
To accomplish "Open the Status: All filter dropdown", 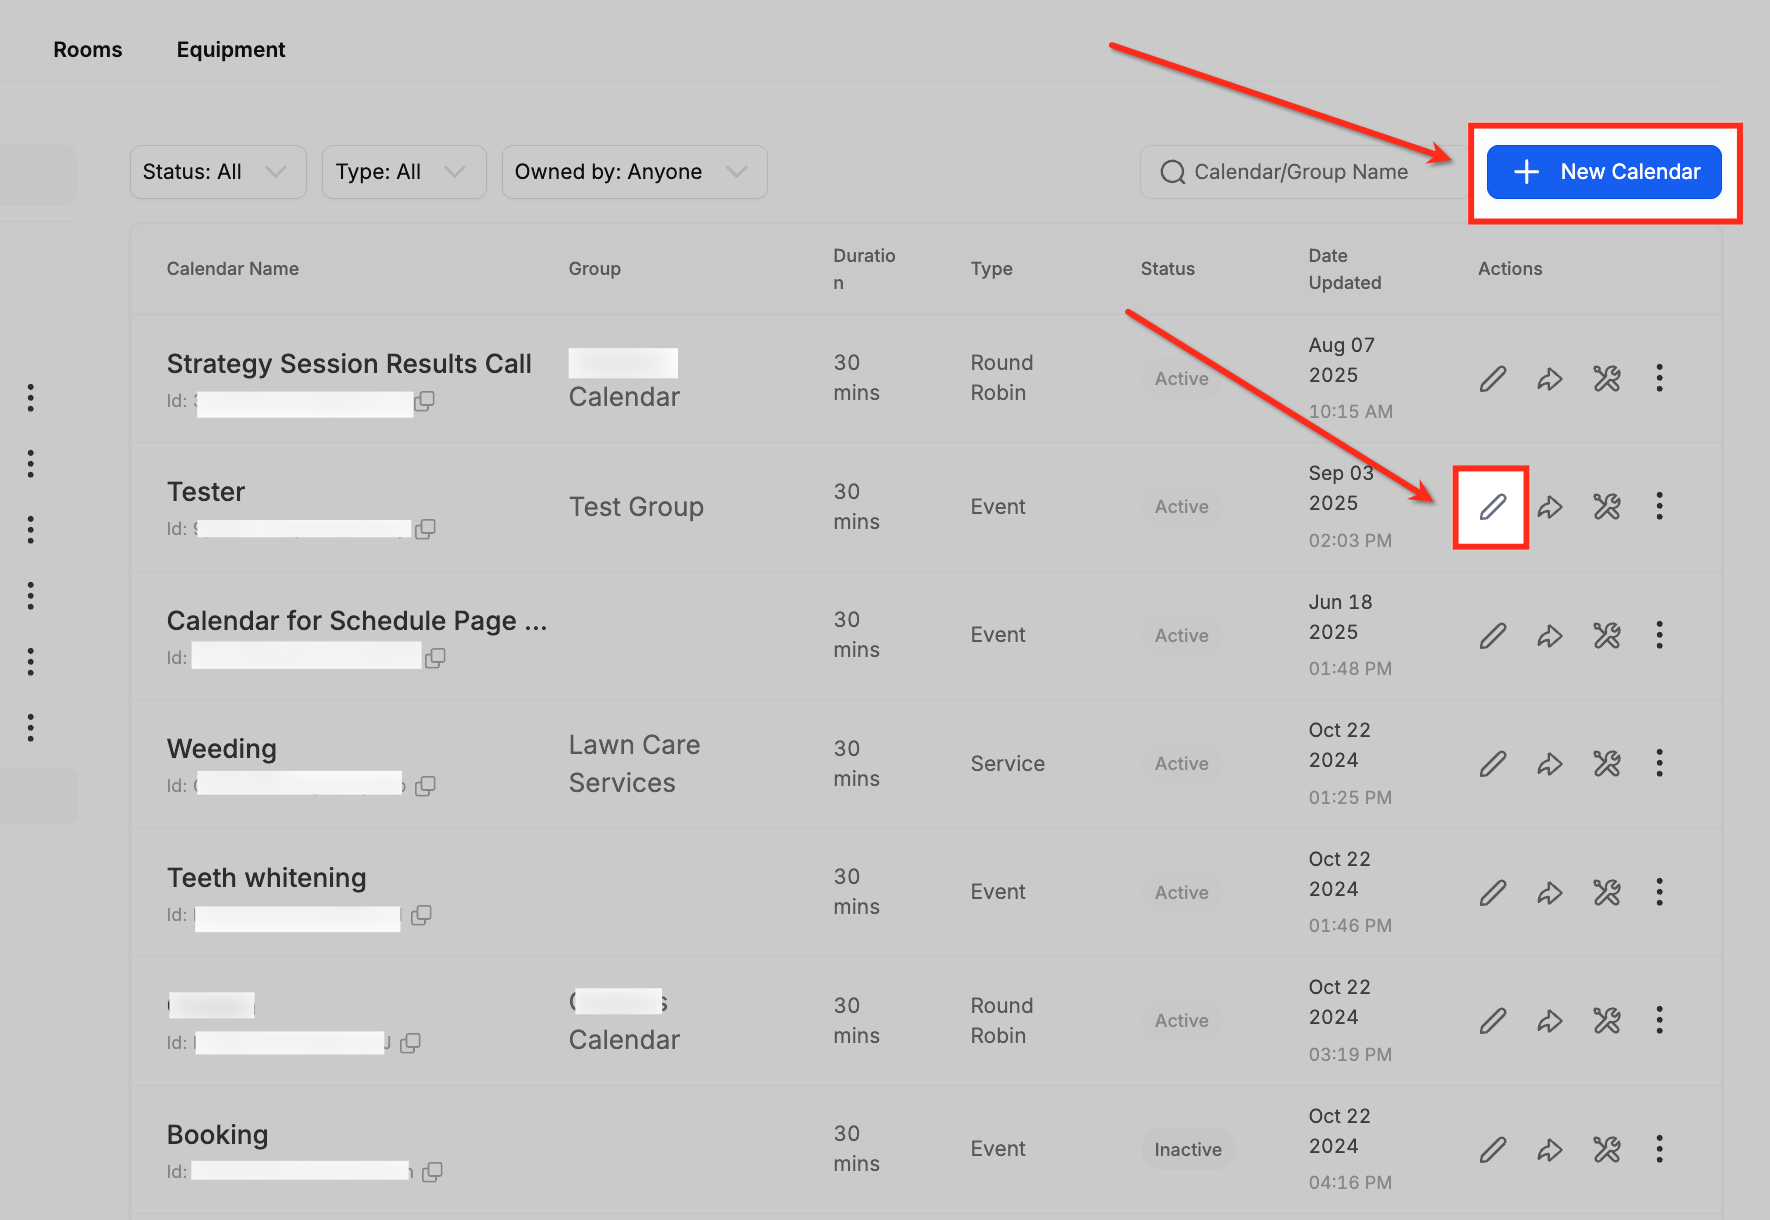I will (x=218, y=172).
